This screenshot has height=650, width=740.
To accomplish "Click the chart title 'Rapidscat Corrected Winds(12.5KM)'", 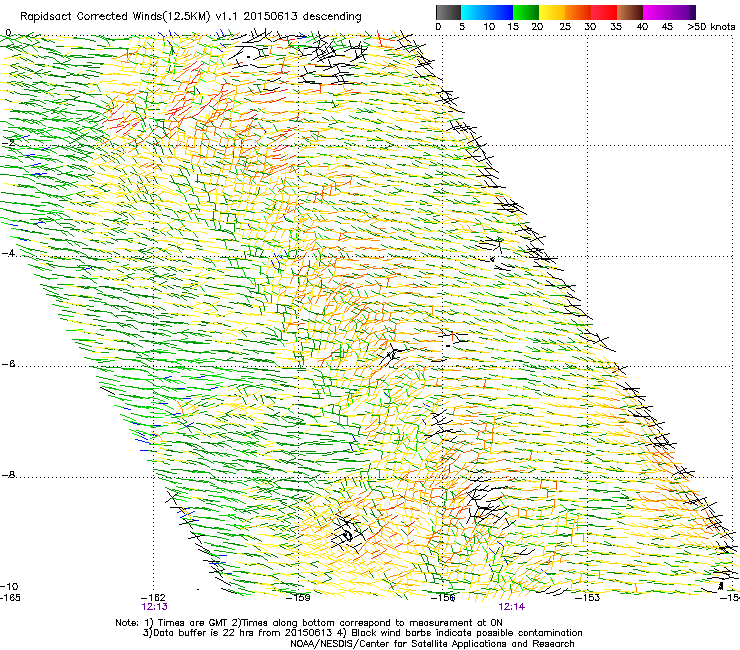I will 115,17.
